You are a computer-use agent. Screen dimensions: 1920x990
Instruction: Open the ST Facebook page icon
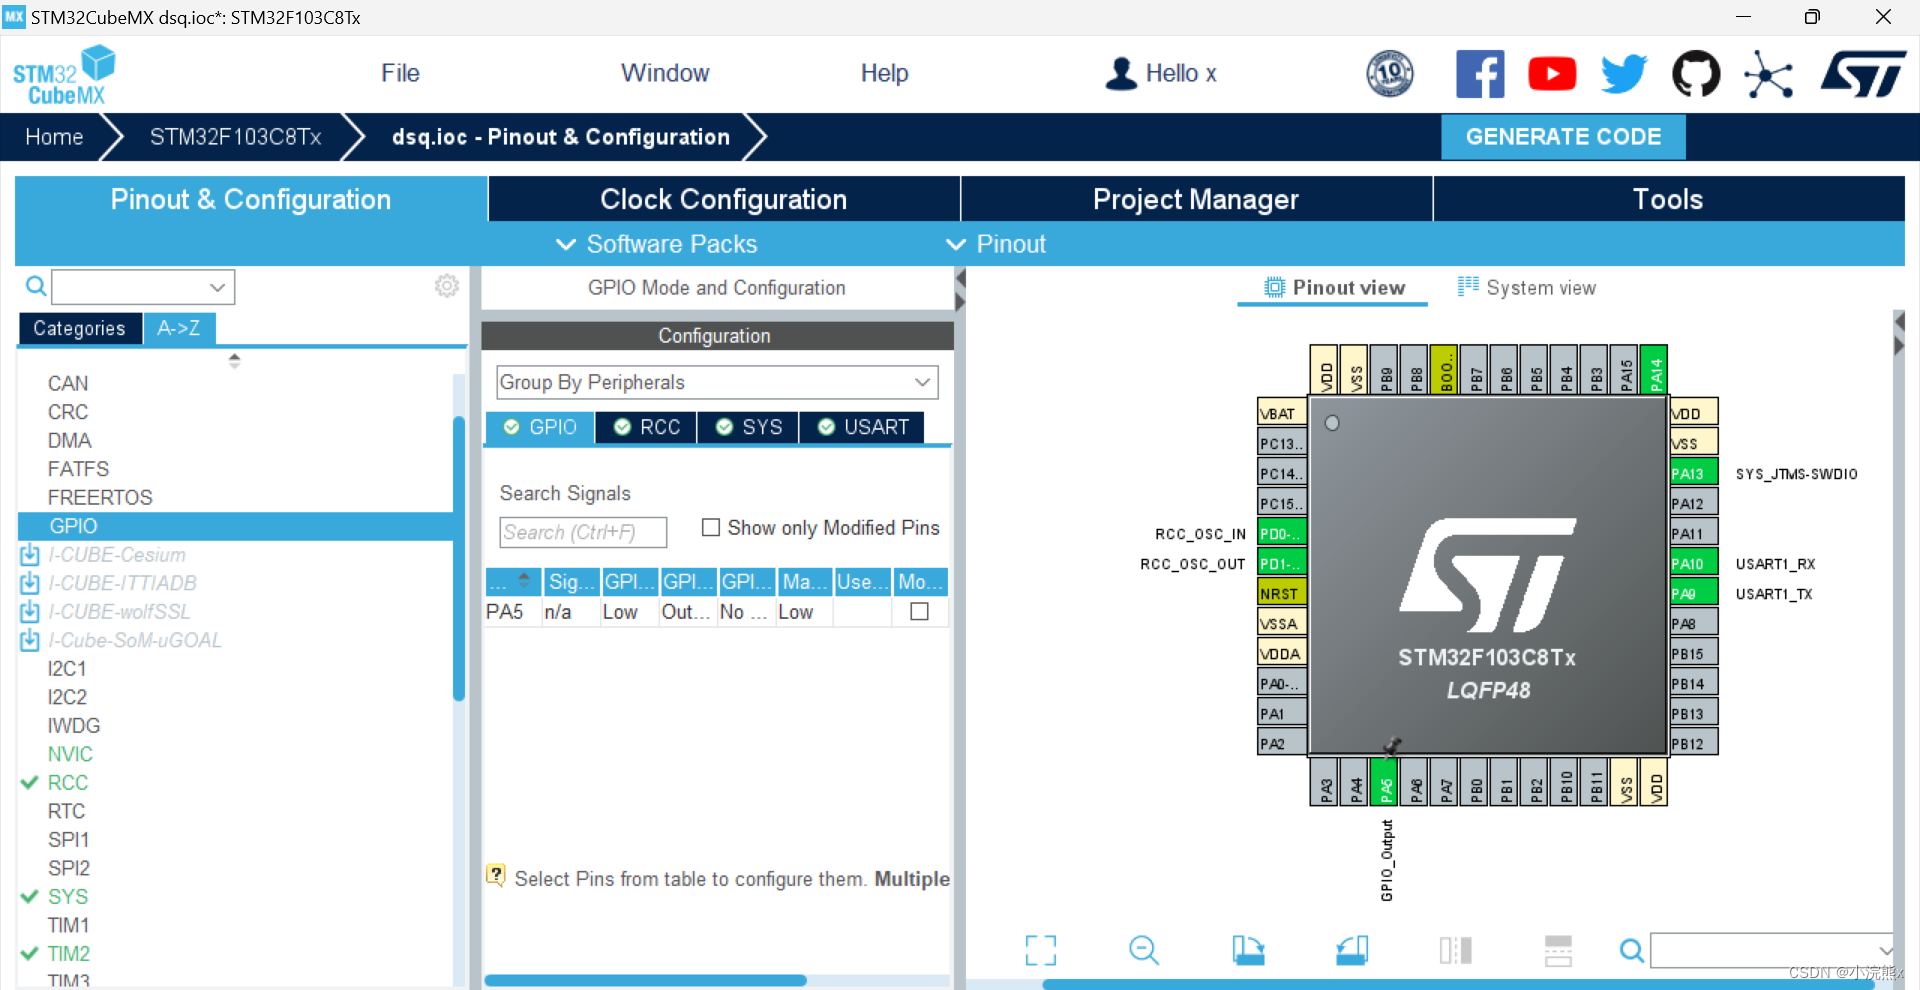click(1480, 74)
